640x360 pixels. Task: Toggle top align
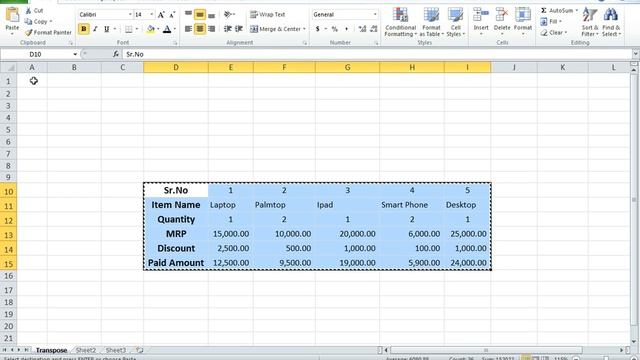tap(188, 14)
